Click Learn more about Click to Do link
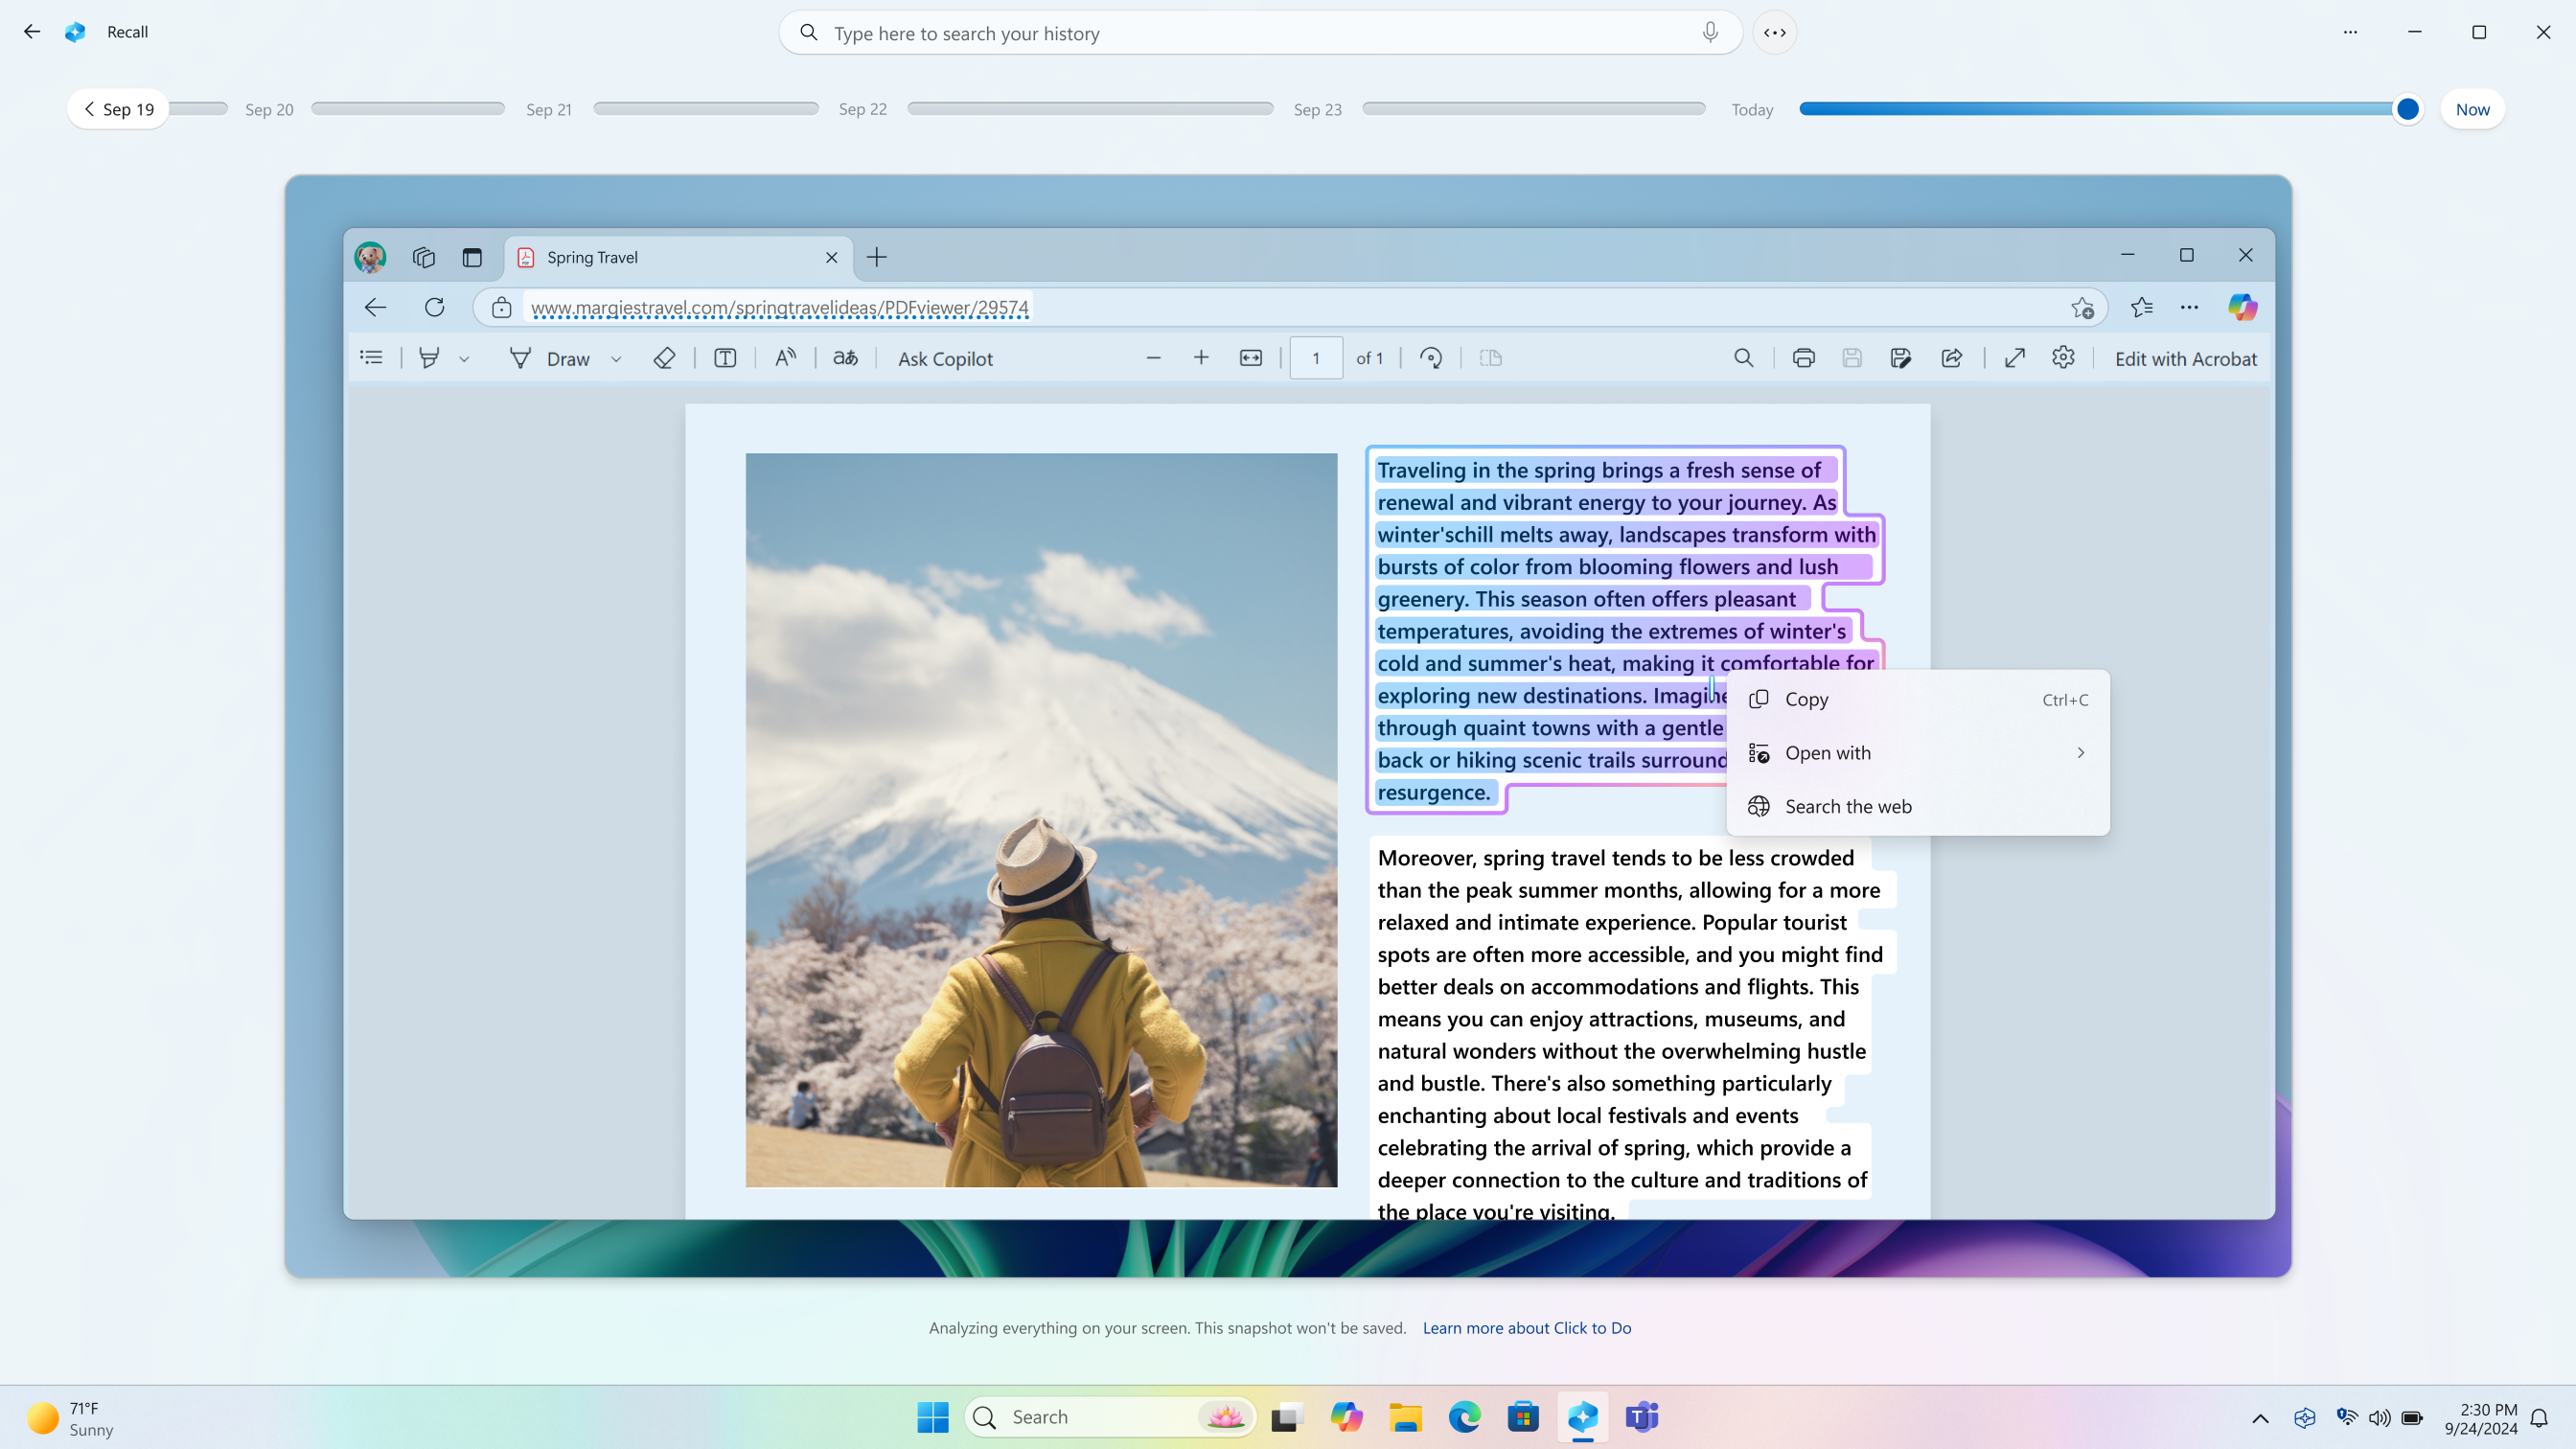The width and height of the screenshot is (2576, 1449). (1527, 1327)
